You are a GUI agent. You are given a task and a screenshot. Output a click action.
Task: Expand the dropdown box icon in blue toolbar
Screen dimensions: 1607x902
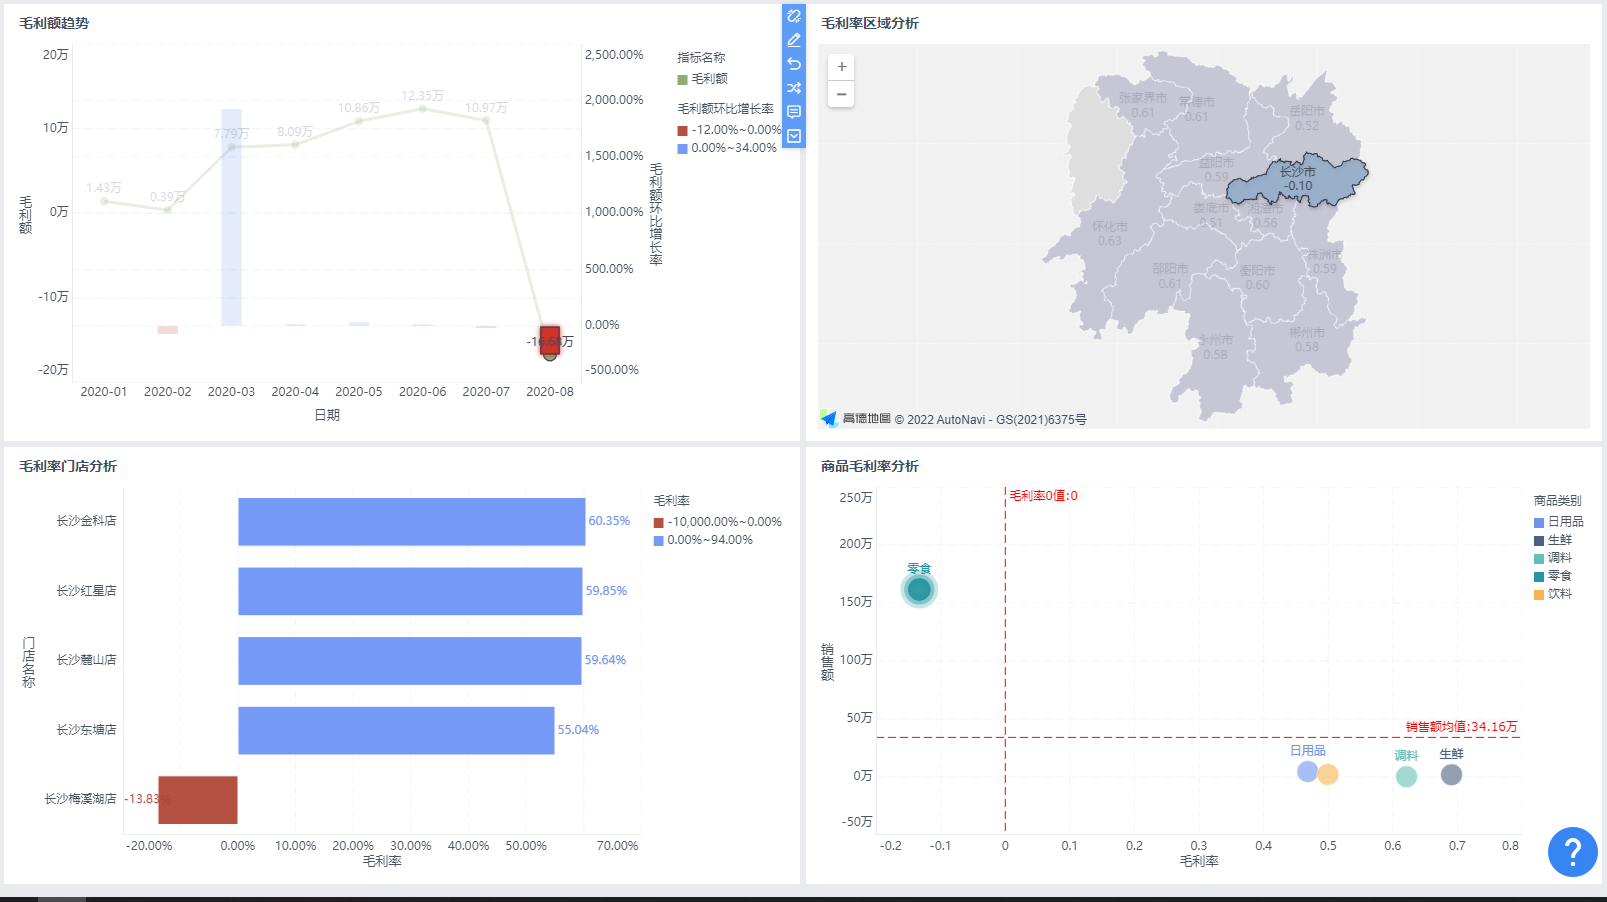pos(794,136)
